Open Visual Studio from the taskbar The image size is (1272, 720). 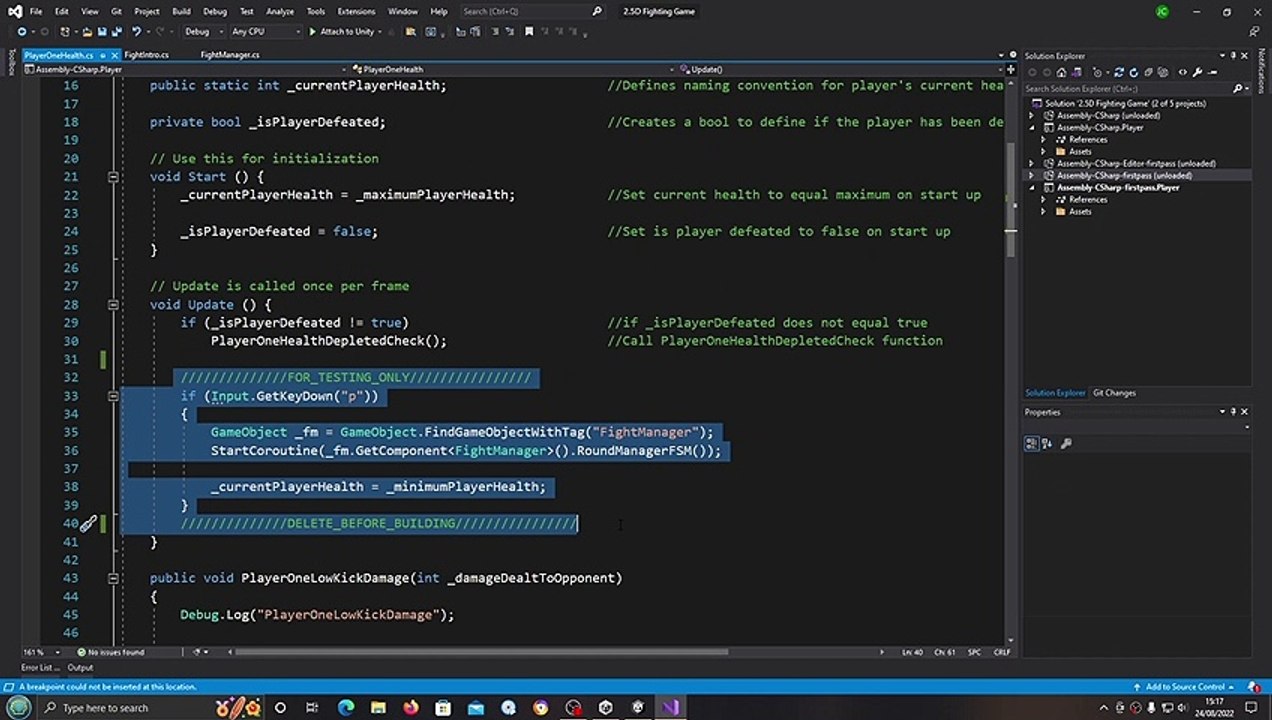670,707
